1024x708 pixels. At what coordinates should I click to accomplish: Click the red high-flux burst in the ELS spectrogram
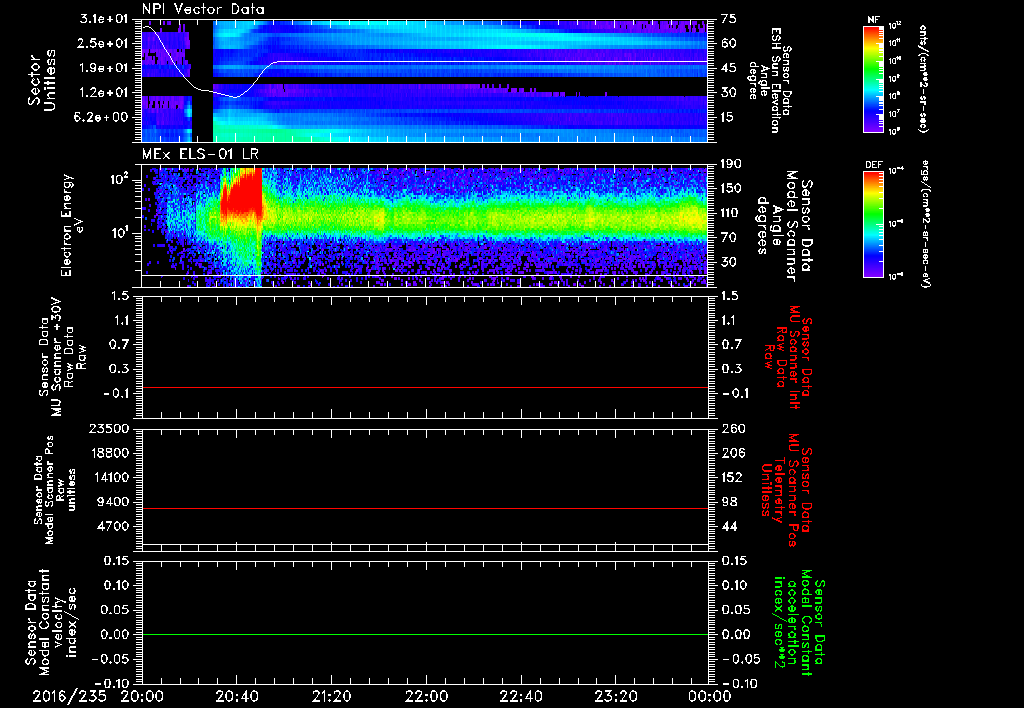tap(242, 196)
